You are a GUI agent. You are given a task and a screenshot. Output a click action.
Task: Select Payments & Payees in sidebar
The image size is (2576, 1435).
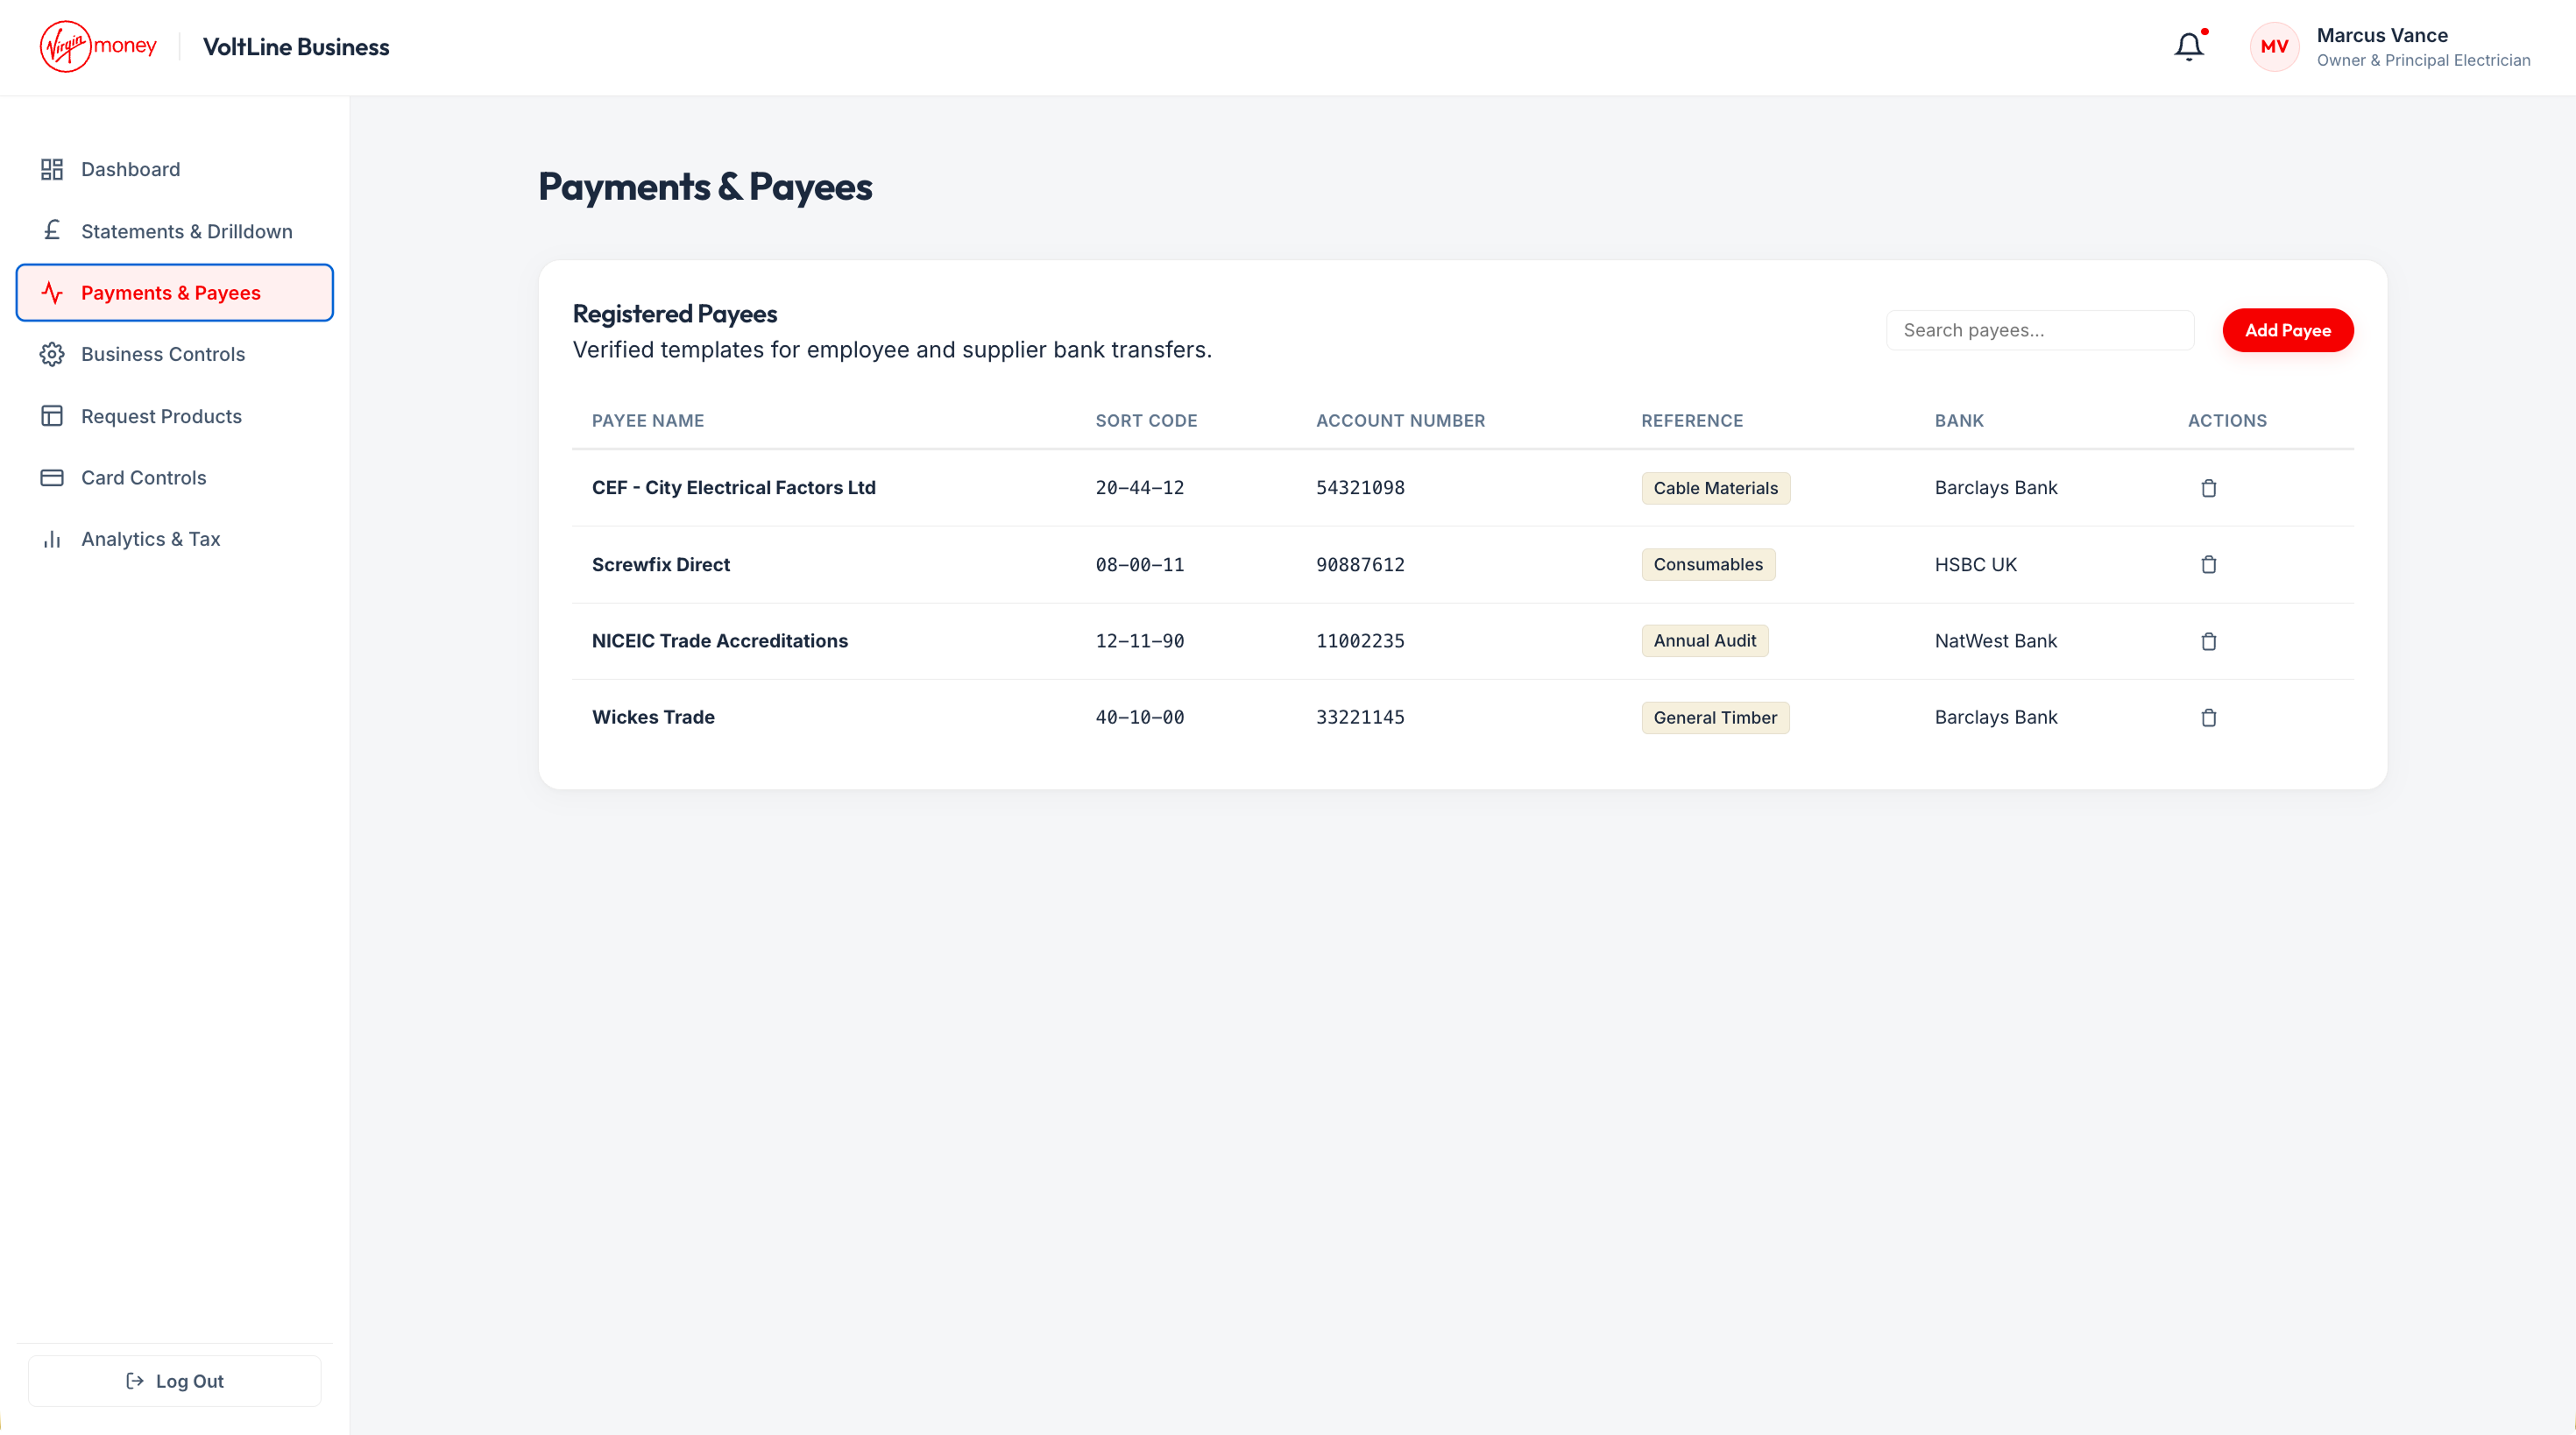pyautogui.click(x=174, y=293)
